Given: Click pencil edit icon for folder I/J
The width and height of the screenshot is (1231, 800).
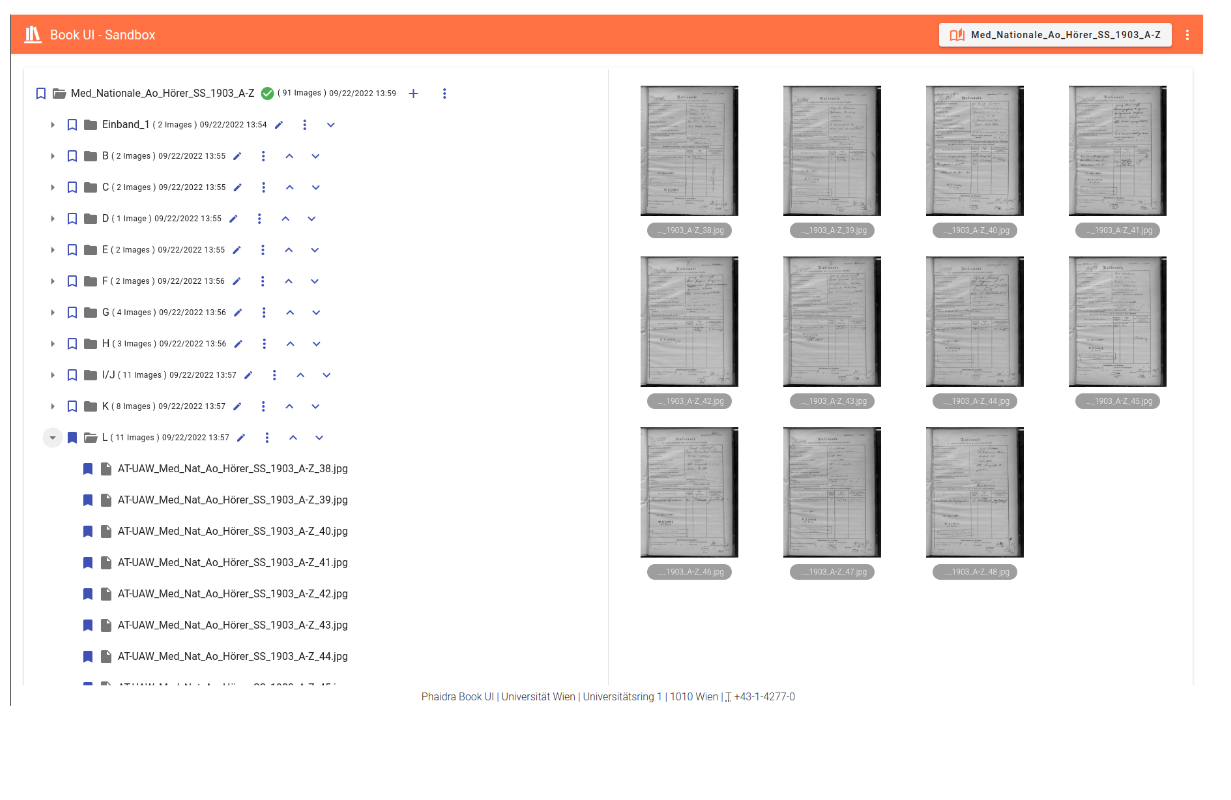Looking at the screenshot, I should tap(248, 376).
